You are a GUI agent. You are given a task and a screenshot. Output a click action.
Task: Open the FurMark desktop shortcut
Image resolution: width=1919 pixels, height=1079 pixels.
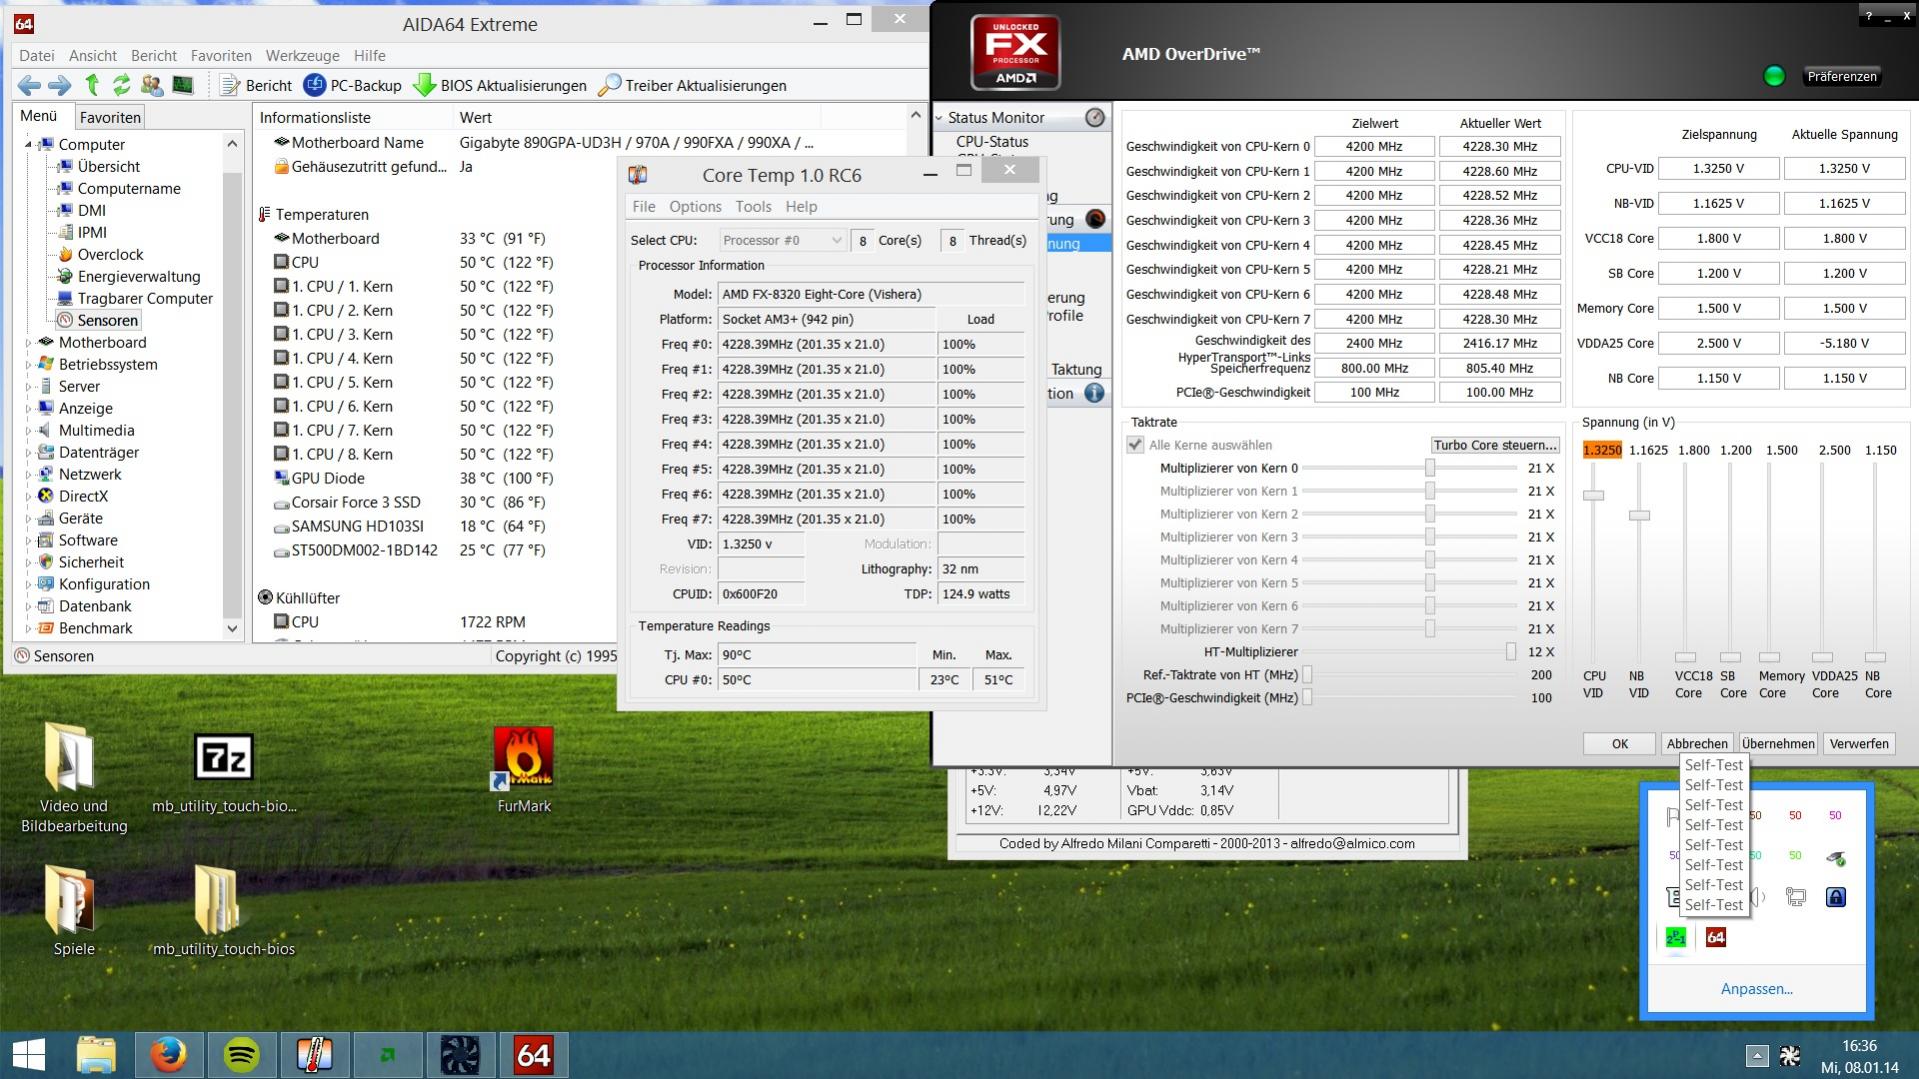tap(524, 770)
